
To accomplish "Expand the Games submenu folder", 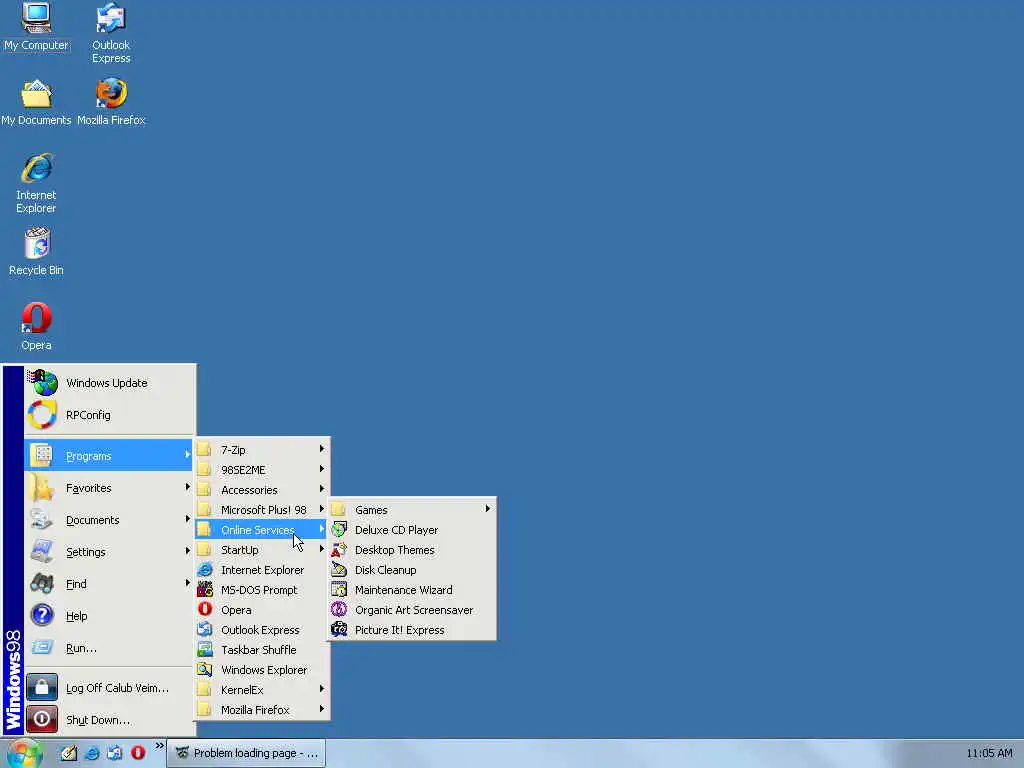I will [x=411, y=510].
